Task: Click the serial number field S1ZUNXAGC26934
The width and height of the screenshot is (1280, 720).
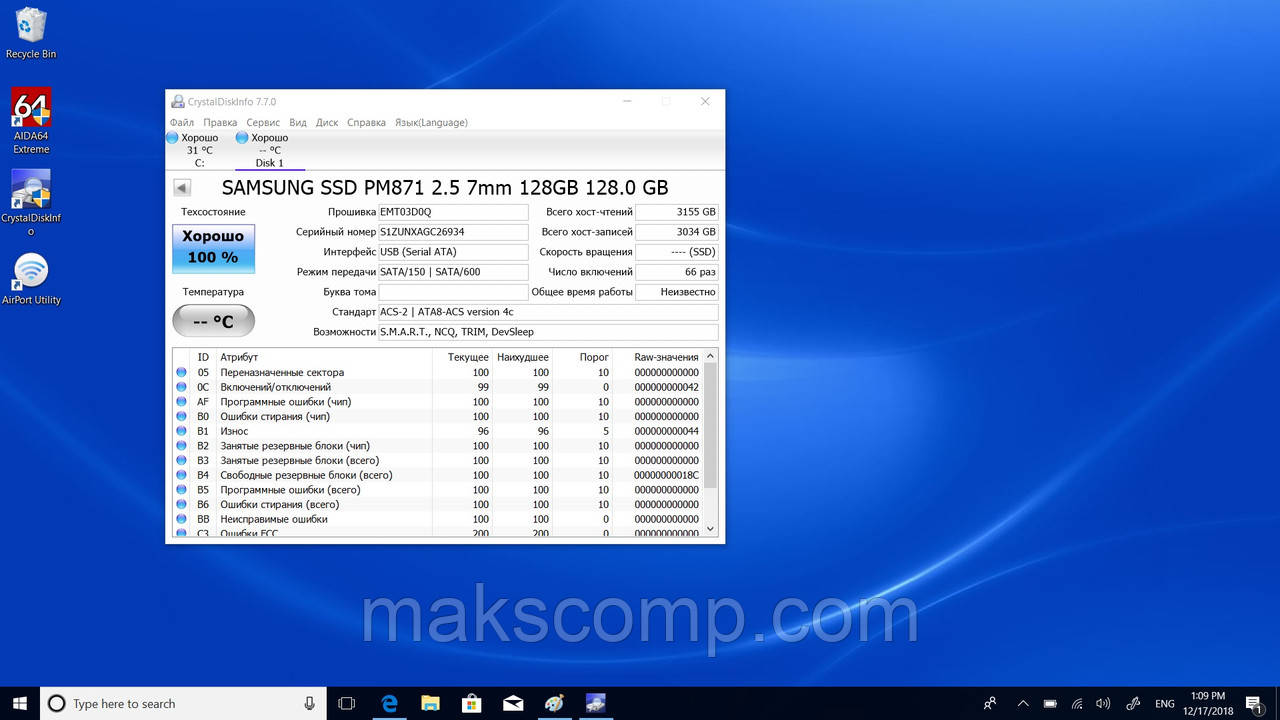Action: pyautogui.click(x=453, y=232)
